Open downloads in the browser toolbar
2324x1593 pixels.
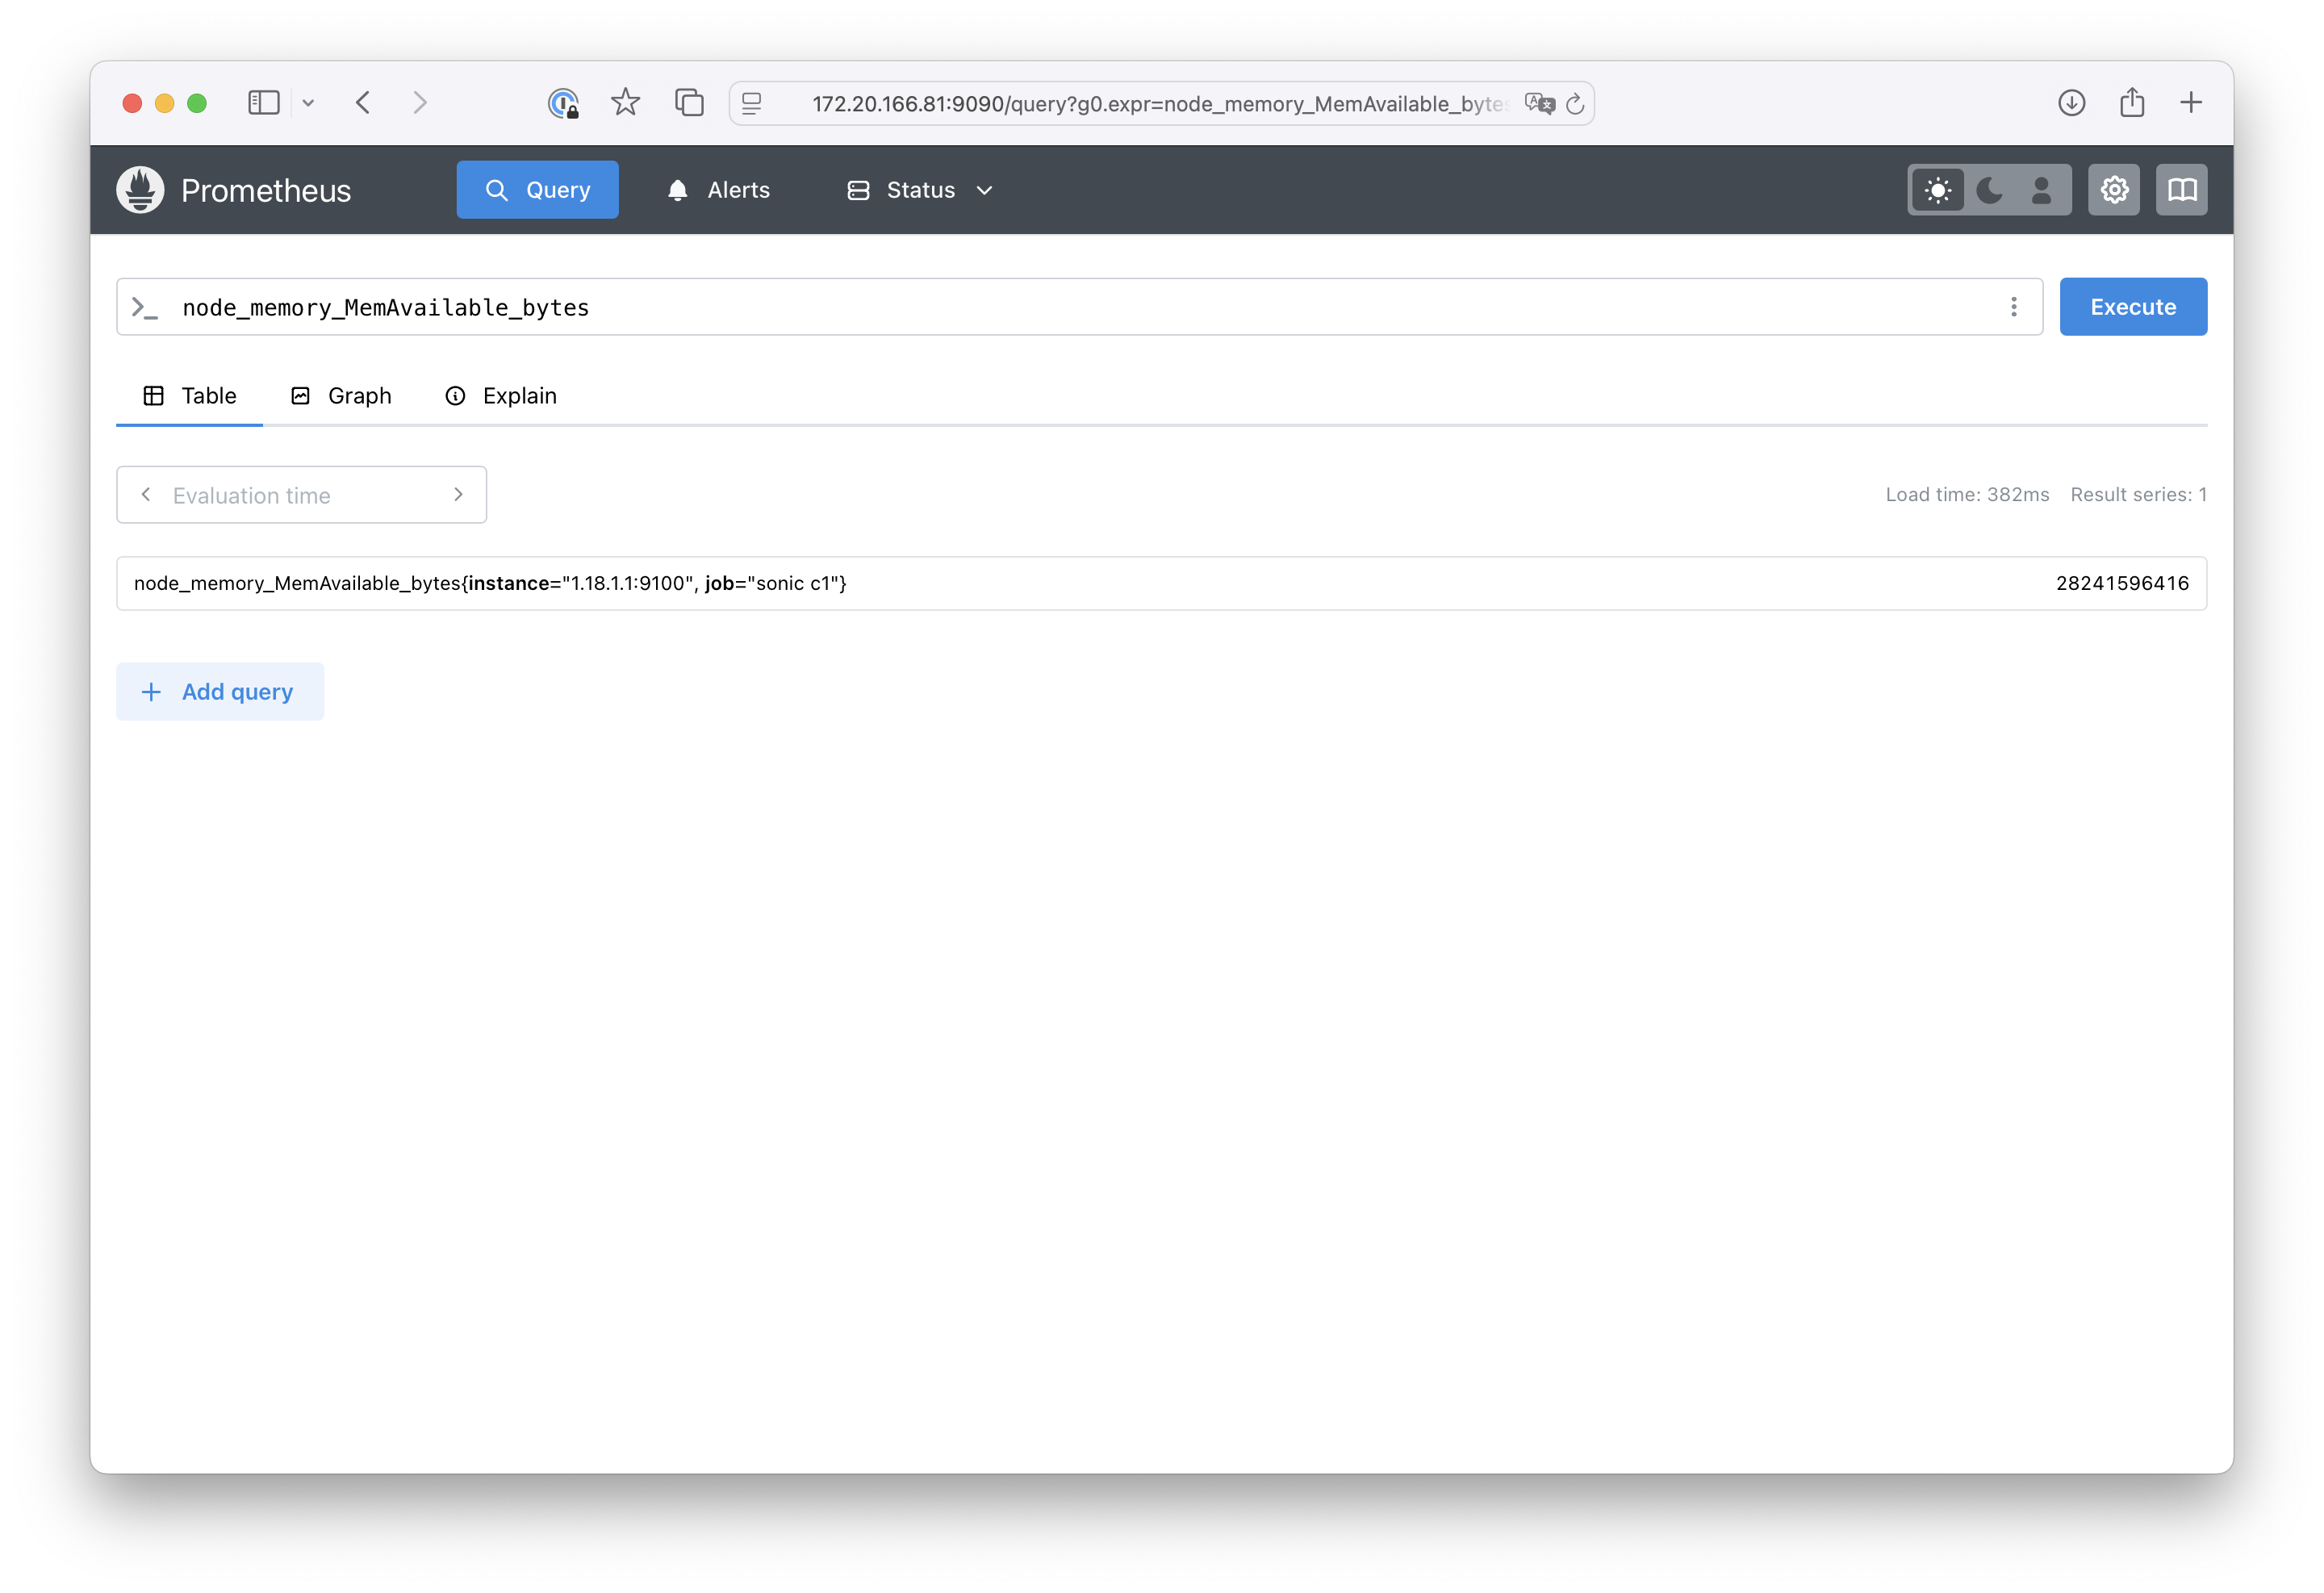2071,102
